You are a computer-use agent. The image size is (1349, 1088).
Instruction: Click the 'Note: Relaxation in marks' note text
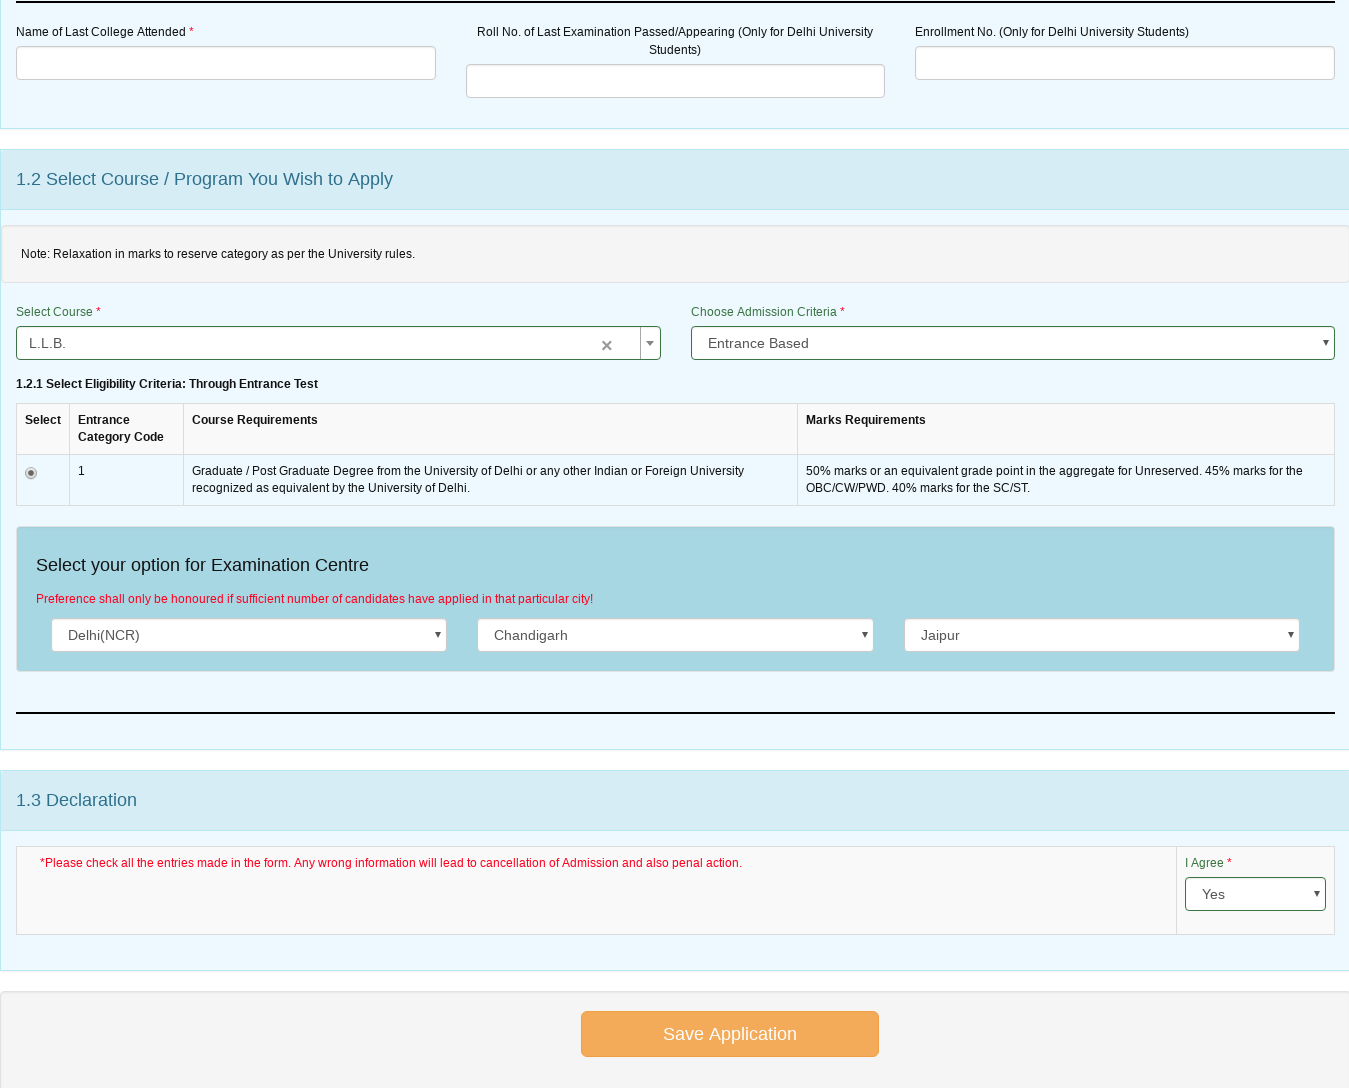tap(218, 254)
